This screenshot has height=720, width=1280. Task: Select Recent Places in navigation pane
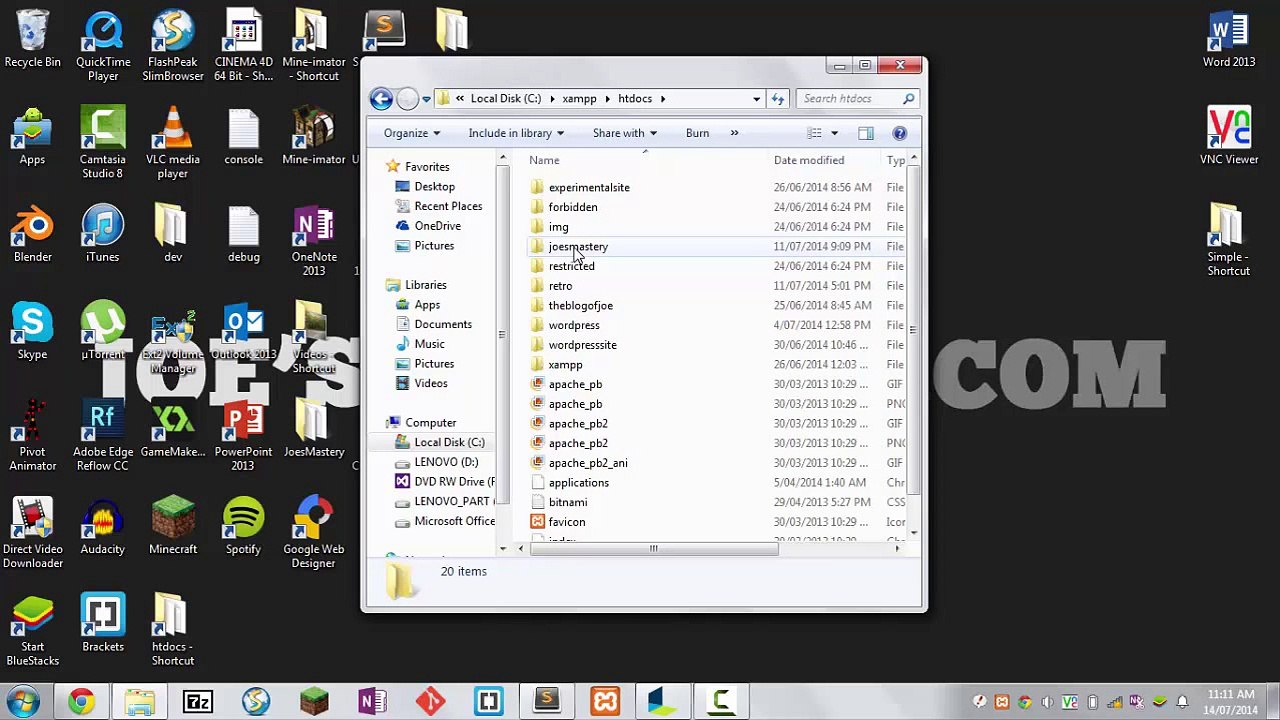[448, 206]
